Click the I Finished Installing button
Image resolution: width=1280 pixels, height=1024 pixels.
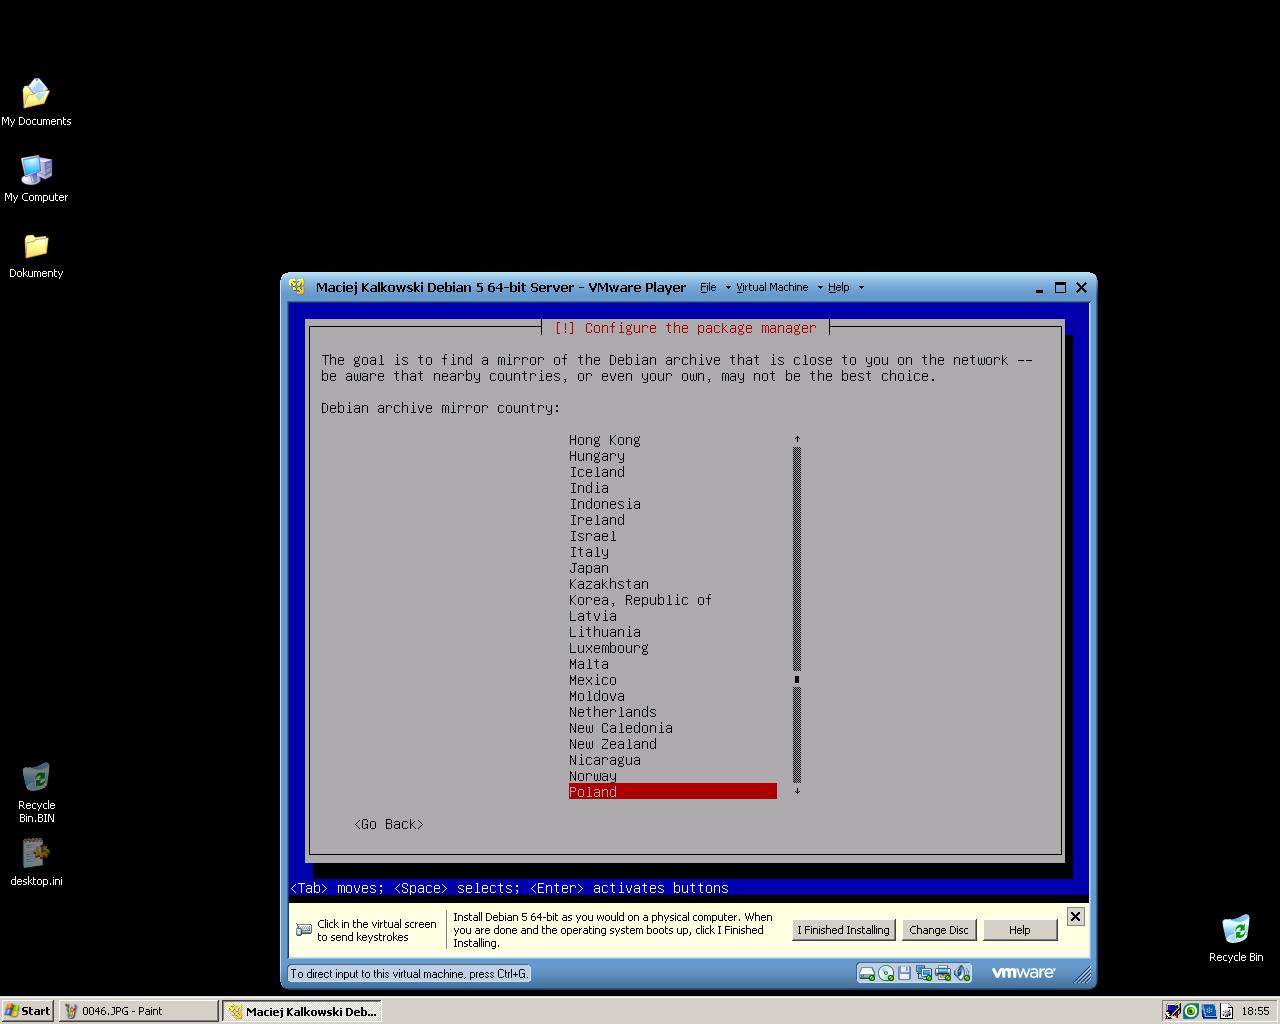(x=843, y=930)
